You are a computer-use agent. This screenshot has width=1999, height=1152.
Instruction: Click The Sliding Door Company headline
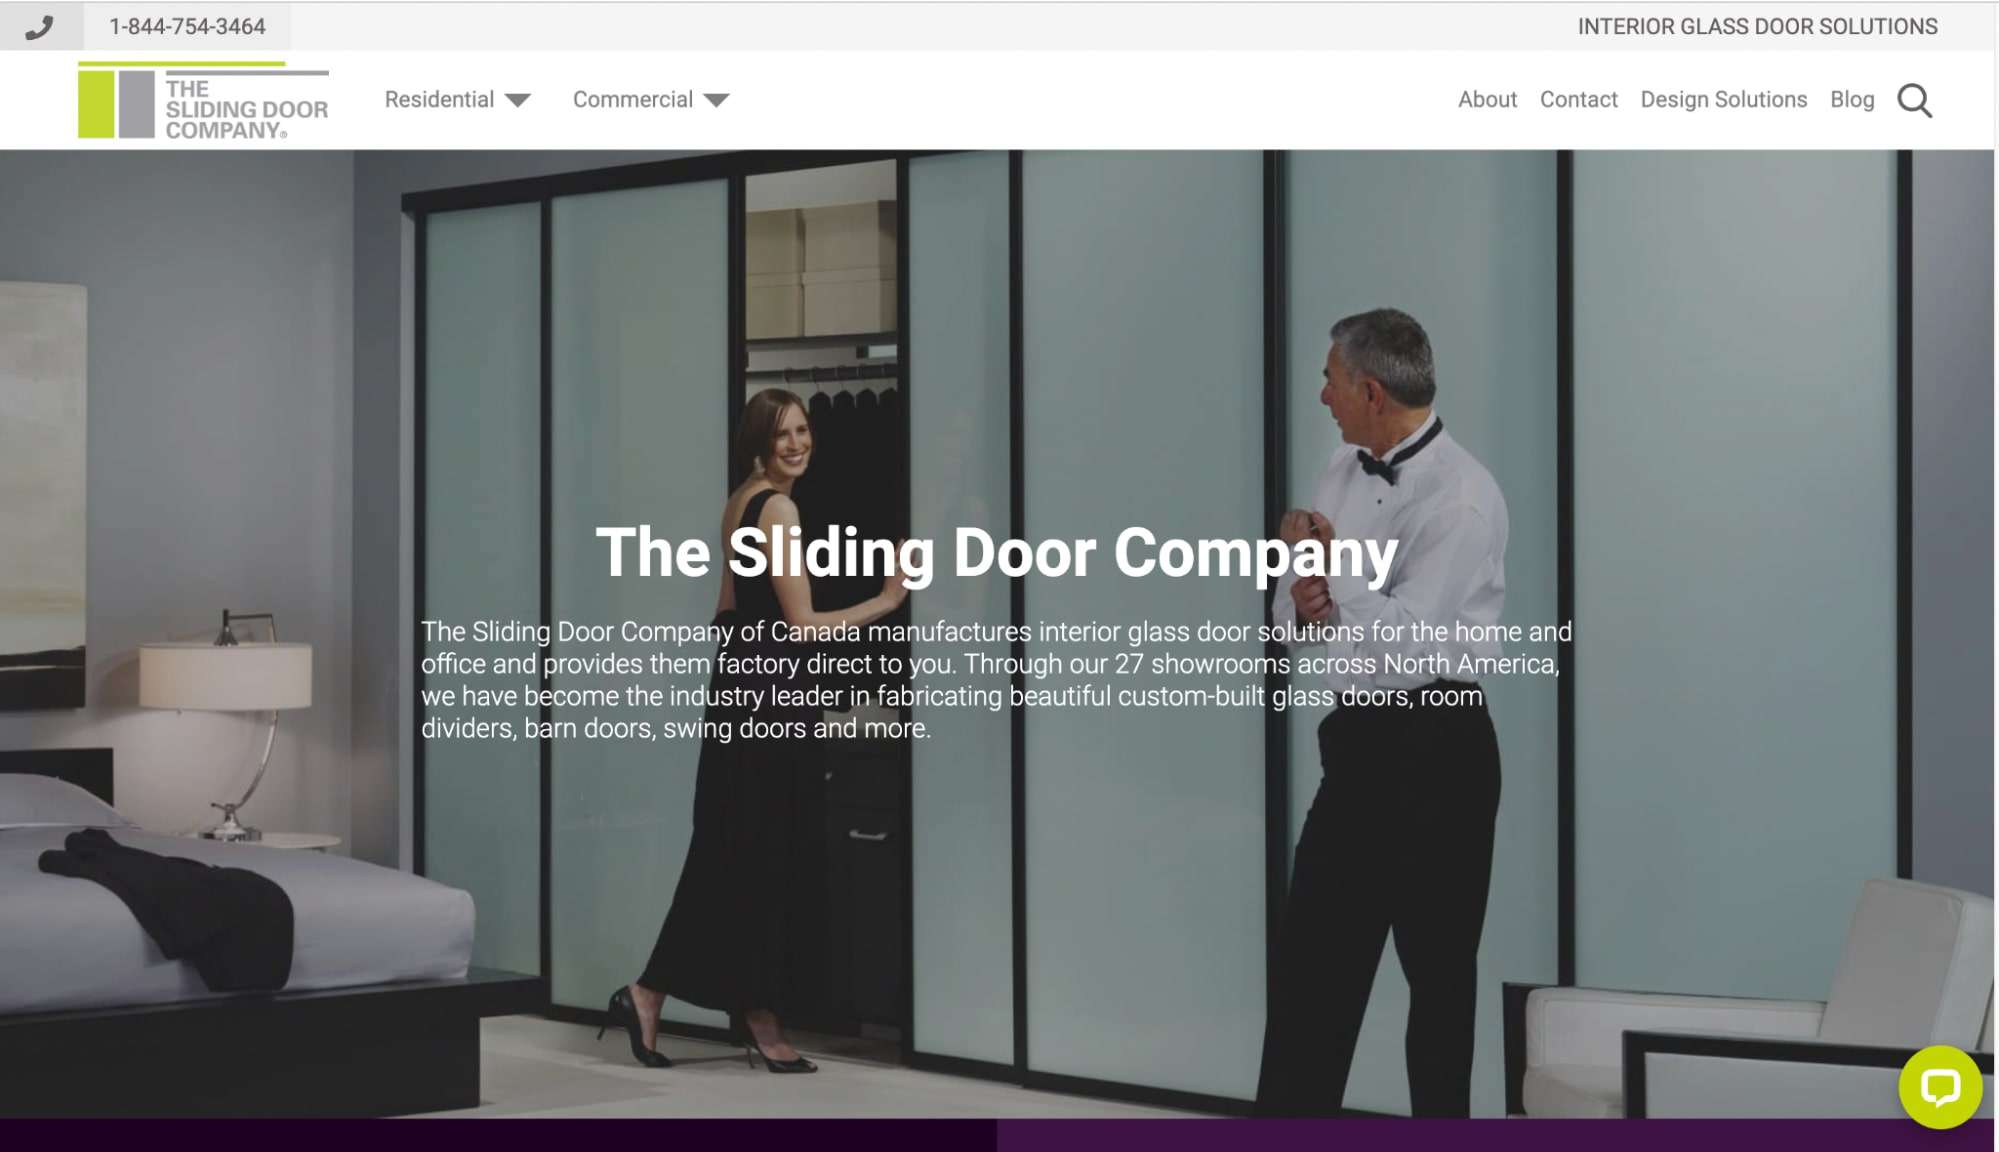pos(997,553)
